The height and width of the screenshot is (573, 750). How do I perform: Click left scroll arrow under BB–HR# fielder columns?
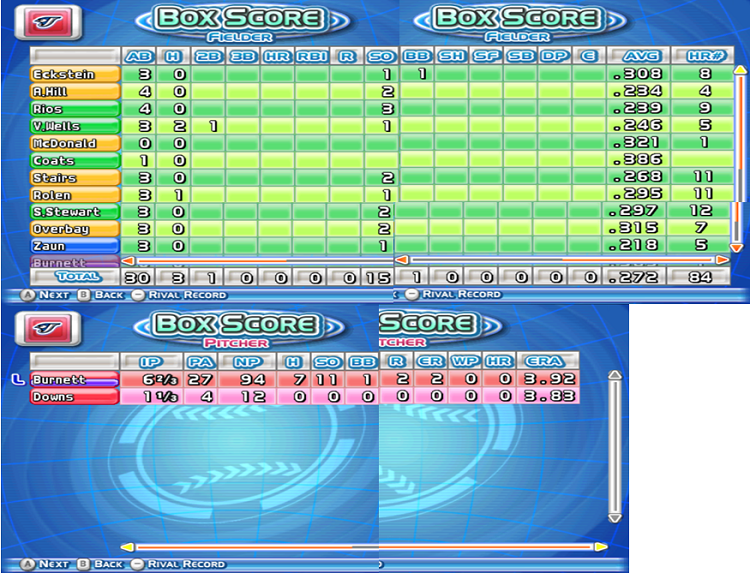(x=402, y=260)
